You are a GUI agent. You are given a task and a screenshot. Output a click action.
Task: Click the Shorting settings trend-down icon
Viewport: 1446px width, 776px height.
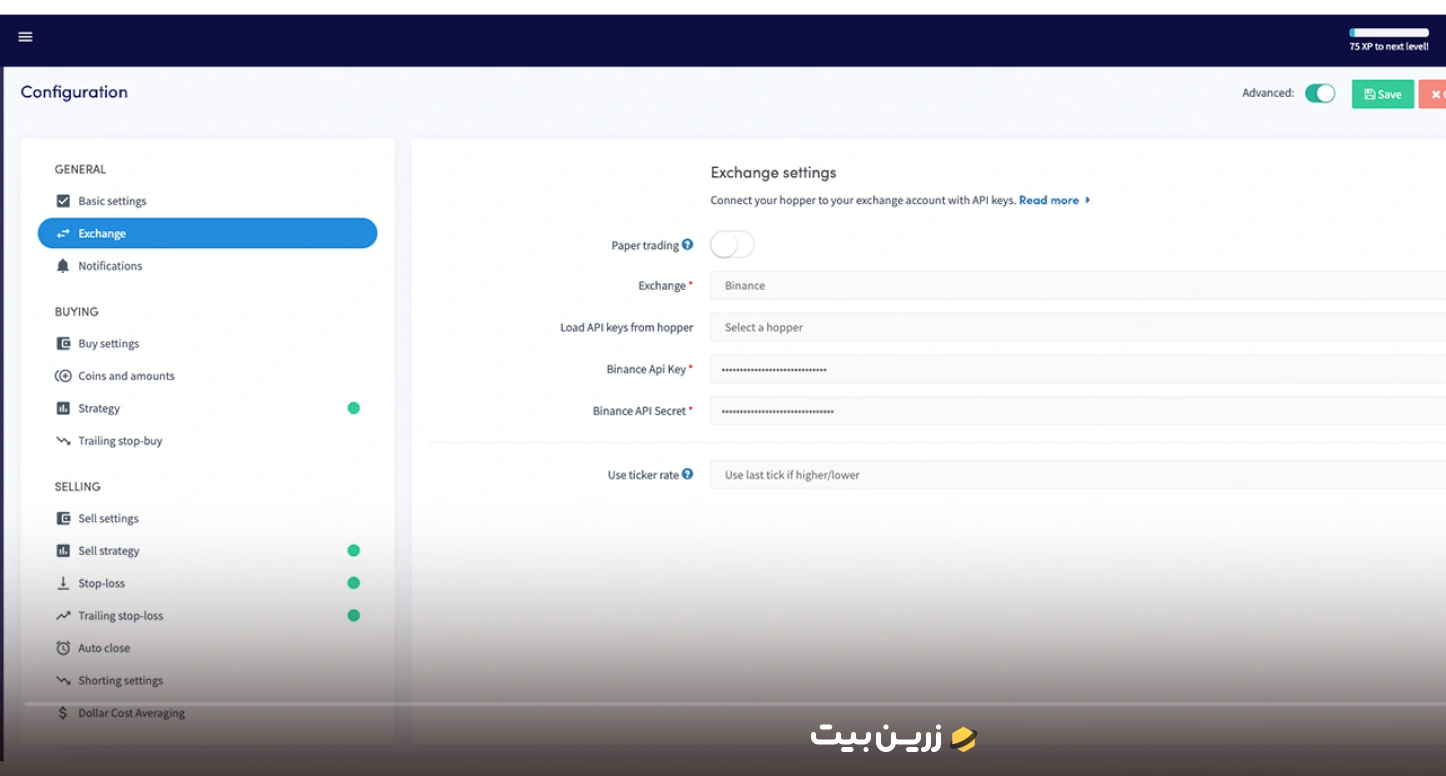[x=63, y=681]
